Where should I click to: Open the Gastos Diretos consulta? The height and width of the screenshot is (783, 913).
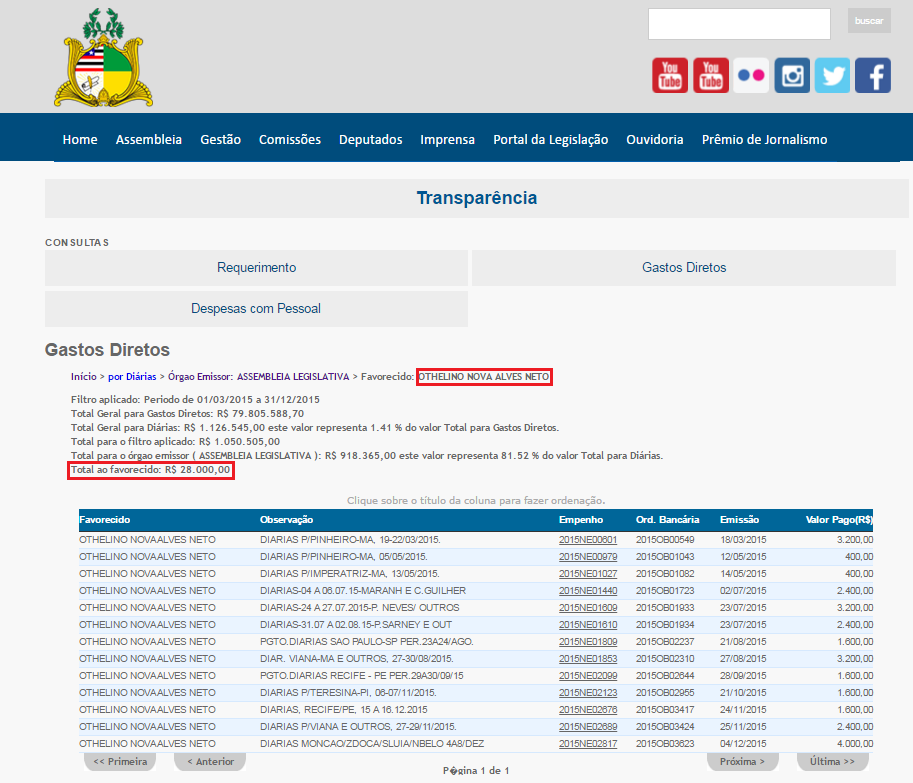coord(684,268)
